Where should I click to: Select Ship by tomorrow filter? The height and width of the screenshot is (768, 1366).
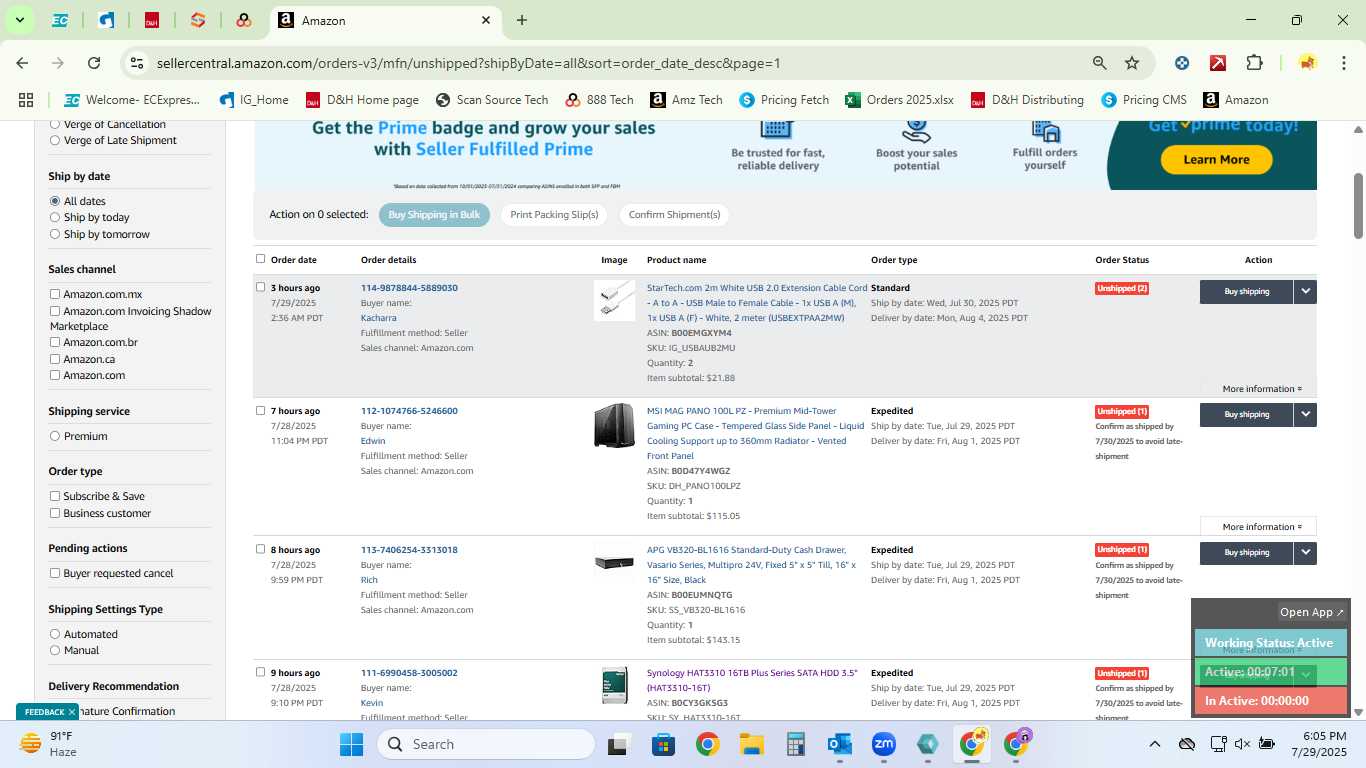point(55,234)
